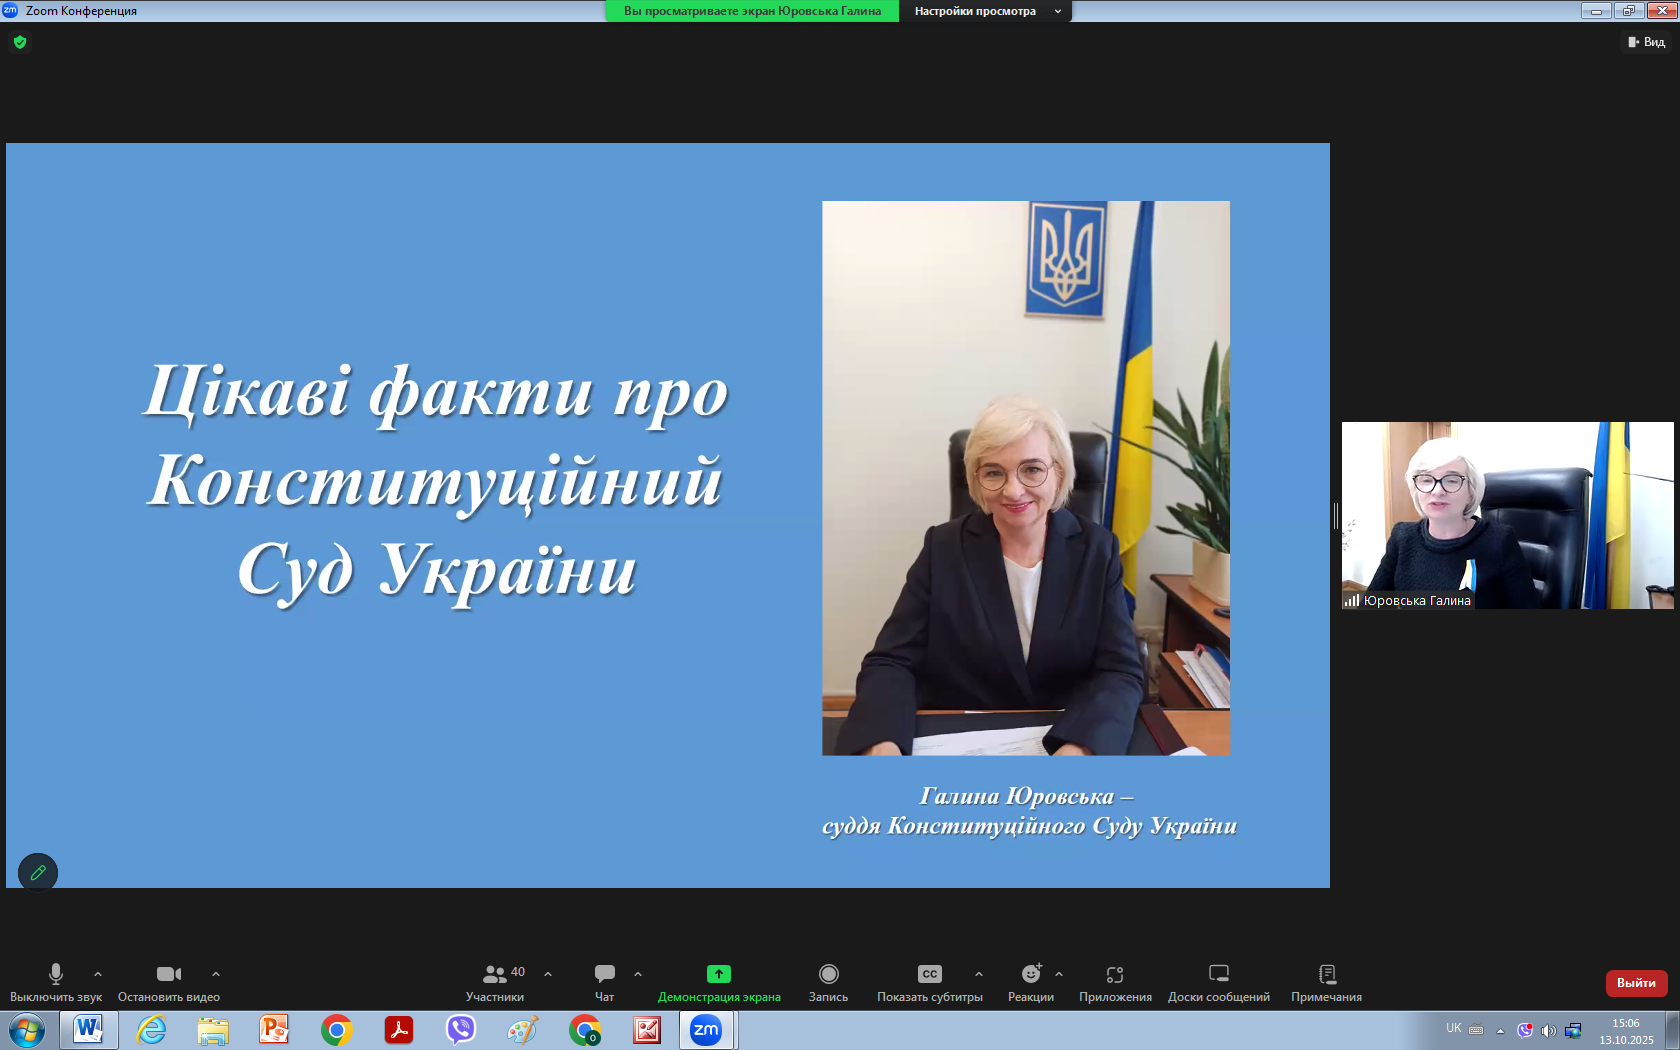Screen dimensions: 1680x1050
Task: Open the Reactions smiley icon
Action: click(x=1030, y=974)
